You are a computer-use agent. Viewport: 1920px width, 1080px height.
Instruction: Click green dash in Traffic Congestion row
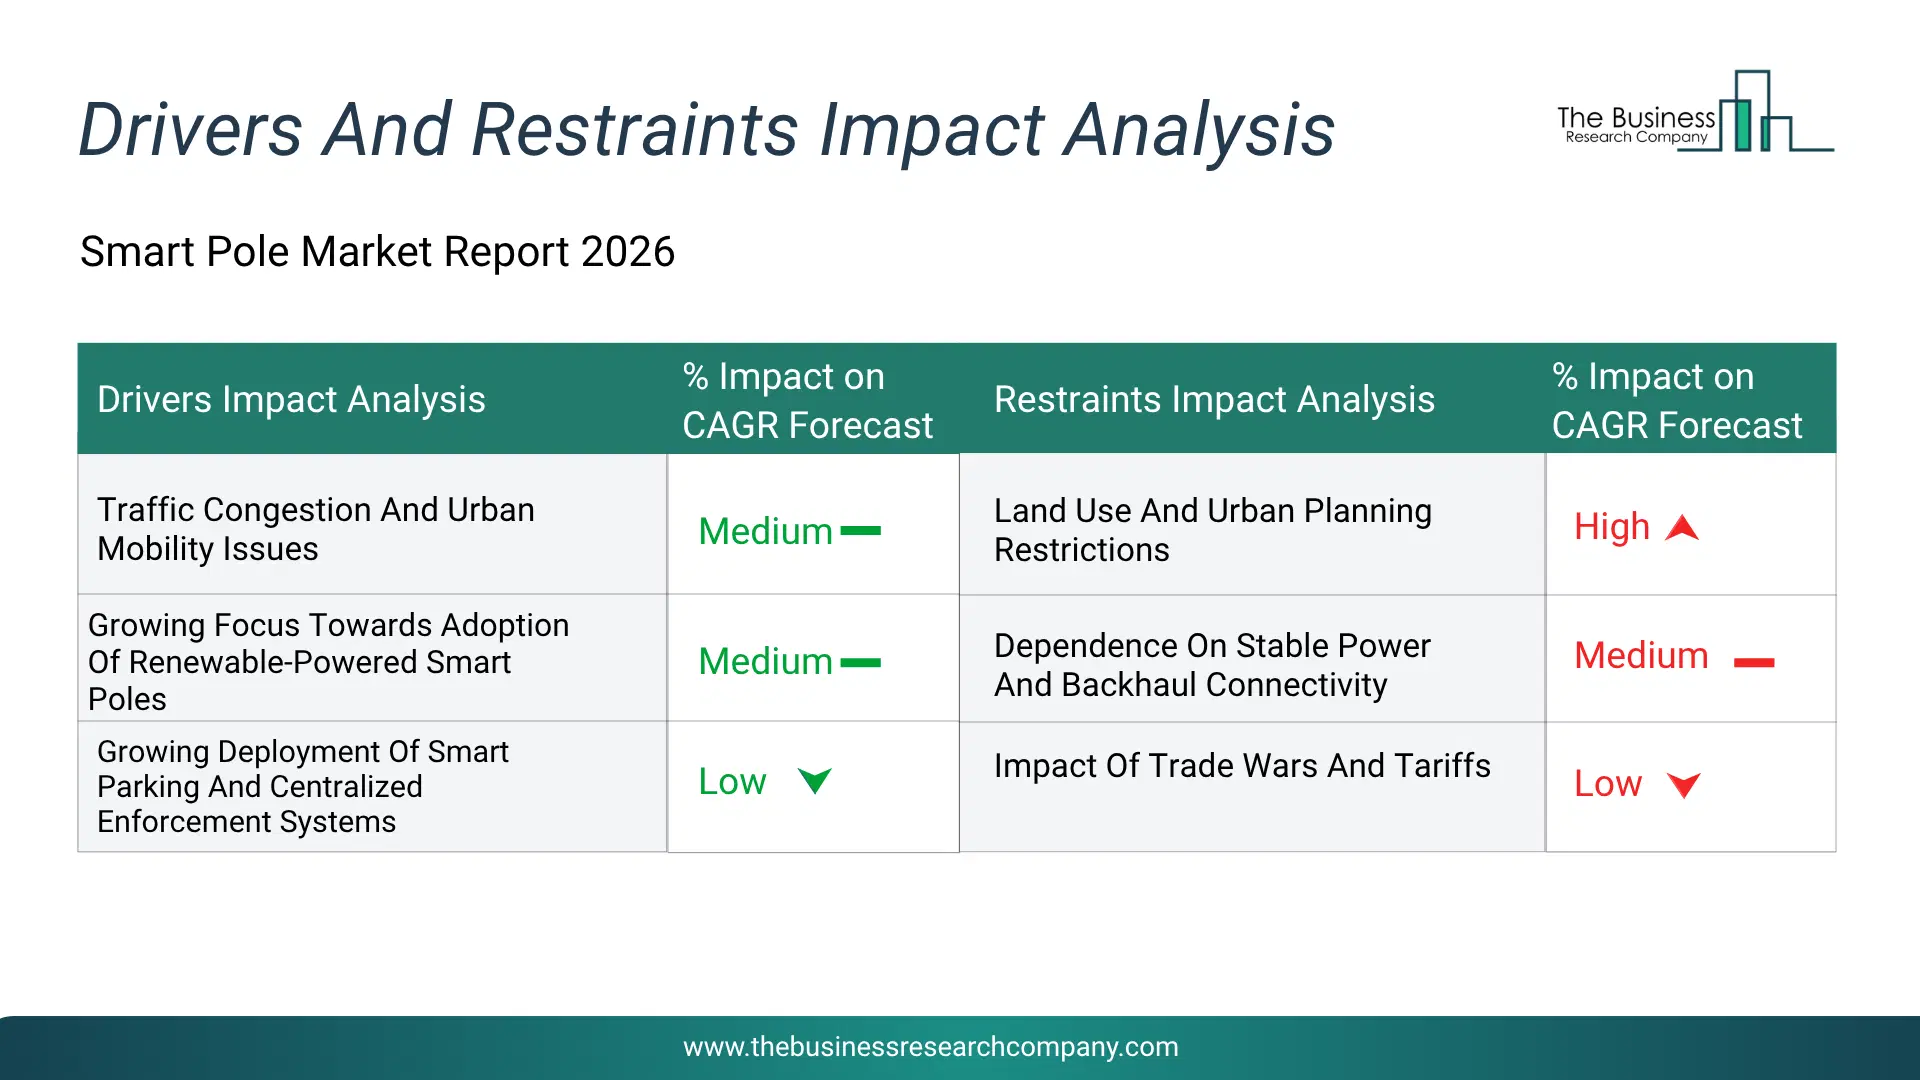tap(861, 531)
